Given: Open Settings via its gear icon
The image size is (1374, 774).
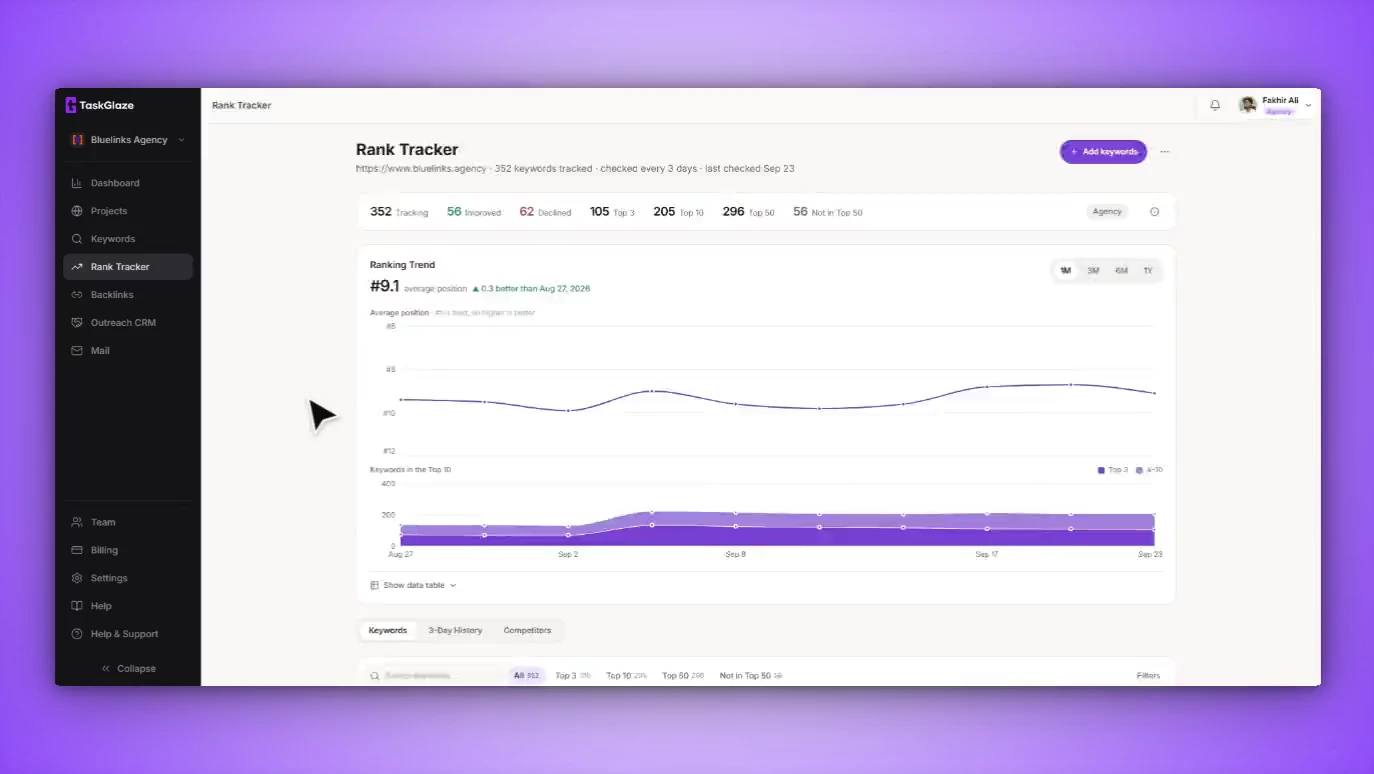Looking at the screenshot, I should (77, 578).
